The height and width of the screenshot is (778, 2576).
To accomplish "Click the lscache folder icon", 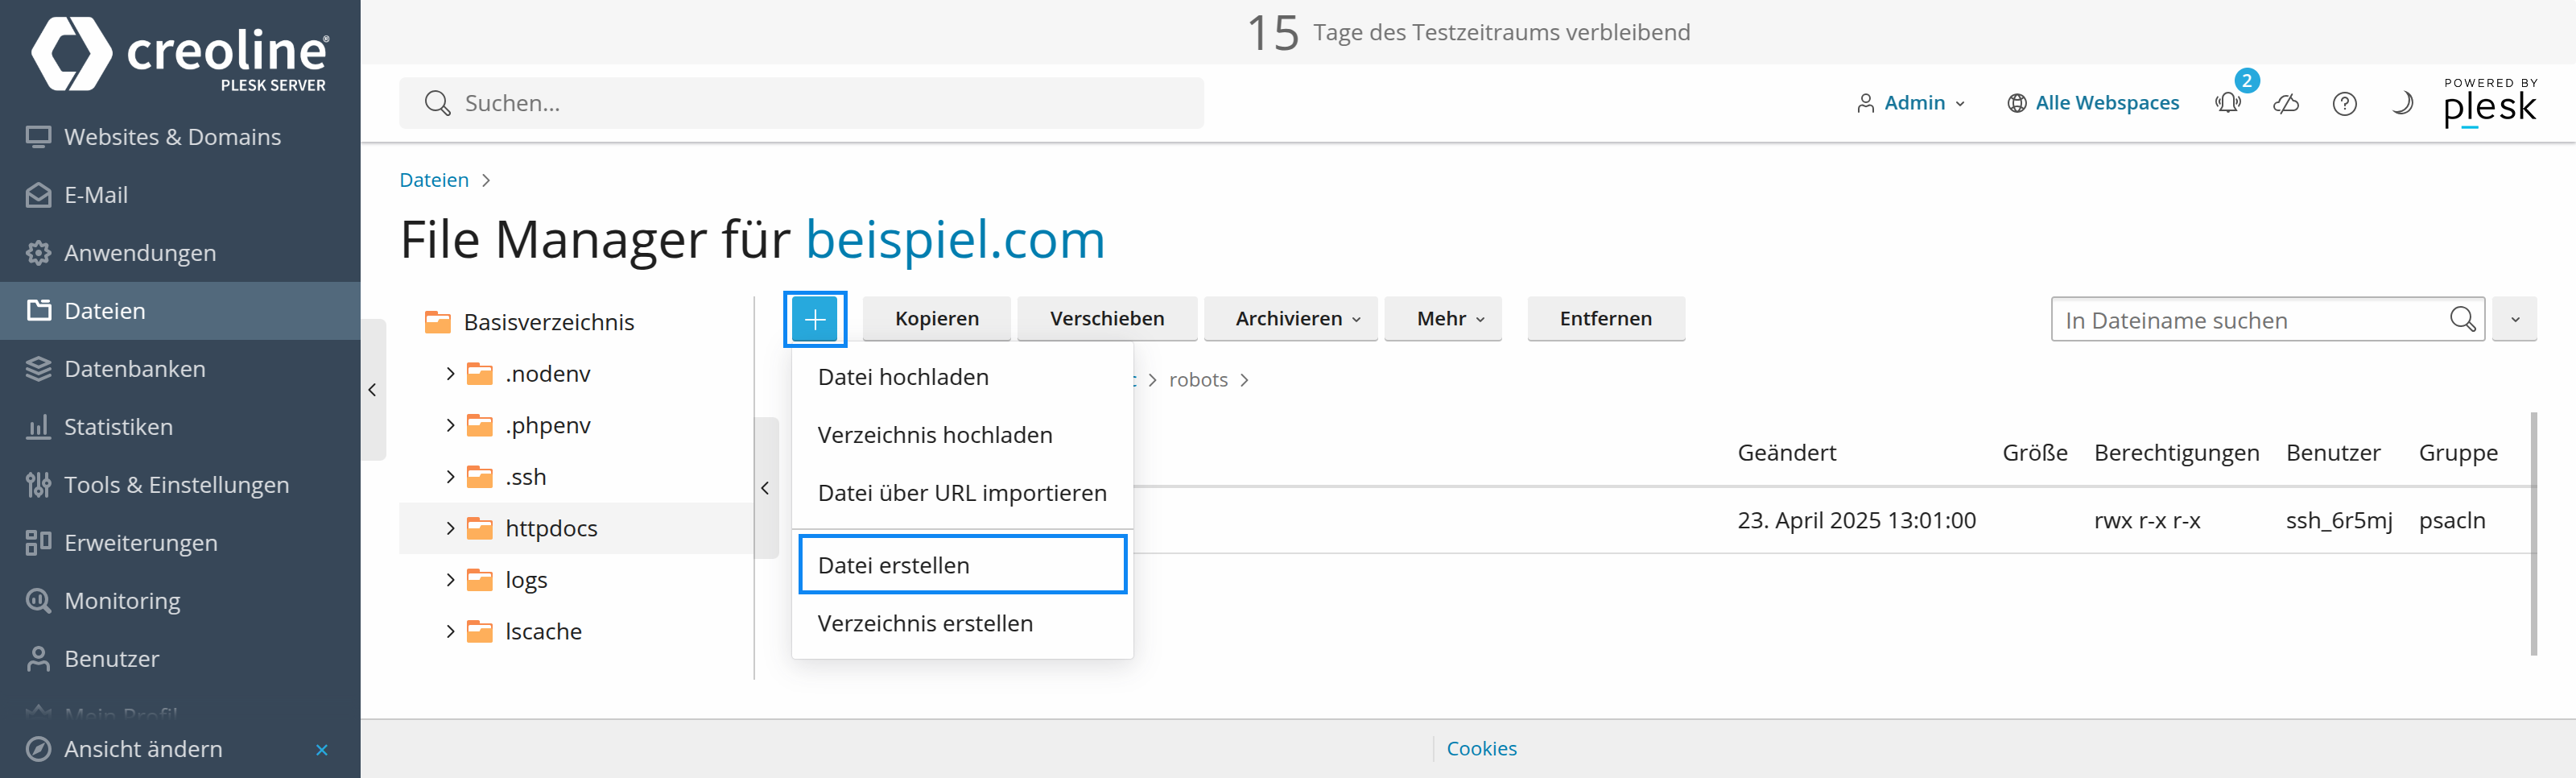I will 480,631.
